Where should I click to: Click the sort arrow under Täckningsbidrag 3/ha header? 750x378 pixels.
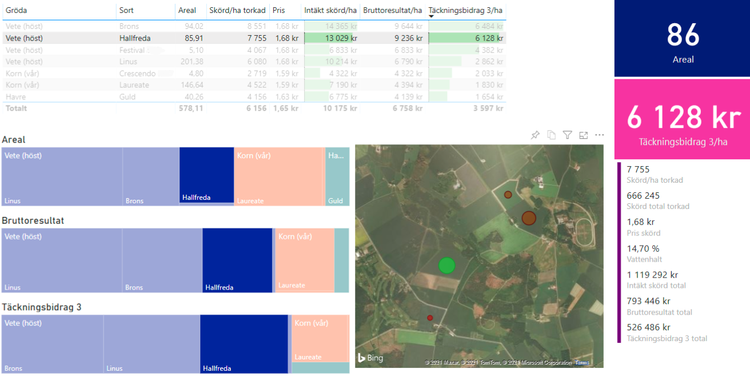(431, 17)
